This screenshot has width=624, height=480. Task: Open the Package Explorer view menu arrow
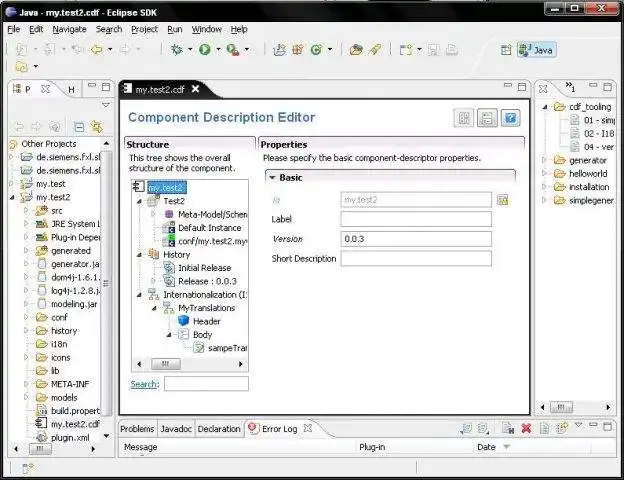point(105,105)
